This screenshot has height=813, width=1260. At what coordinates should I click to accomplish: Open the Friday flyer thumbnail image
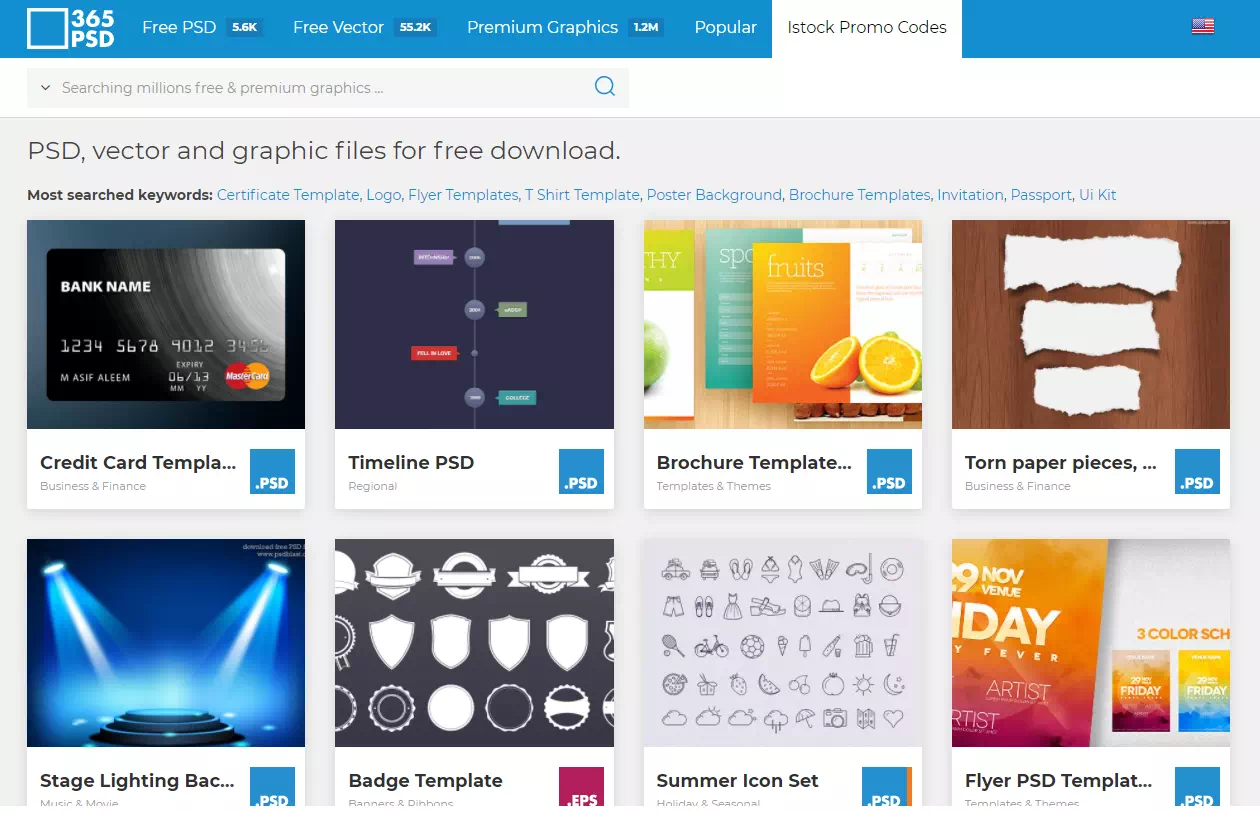coord(1091,643)
